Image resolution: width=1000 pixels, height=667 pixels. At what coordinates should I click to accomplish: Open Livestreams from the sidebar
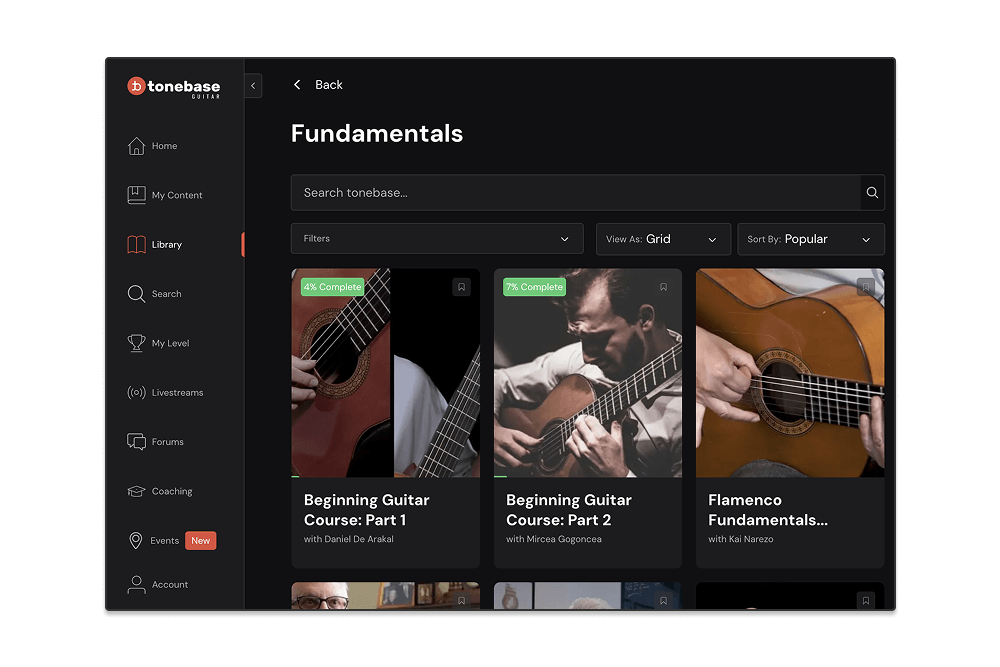tap(177, 393)
